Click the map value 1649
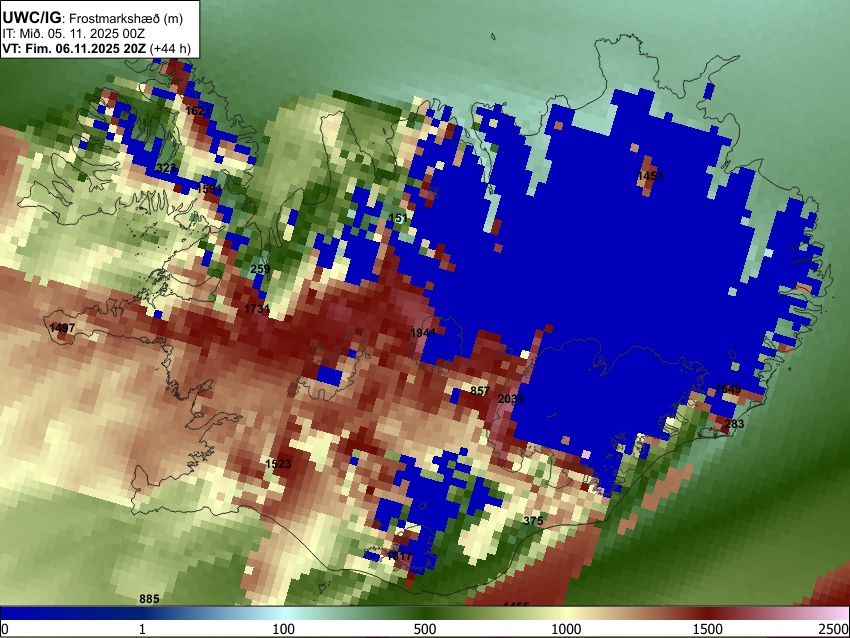This screenshot has height=638, width=850. tap(728, 389)
